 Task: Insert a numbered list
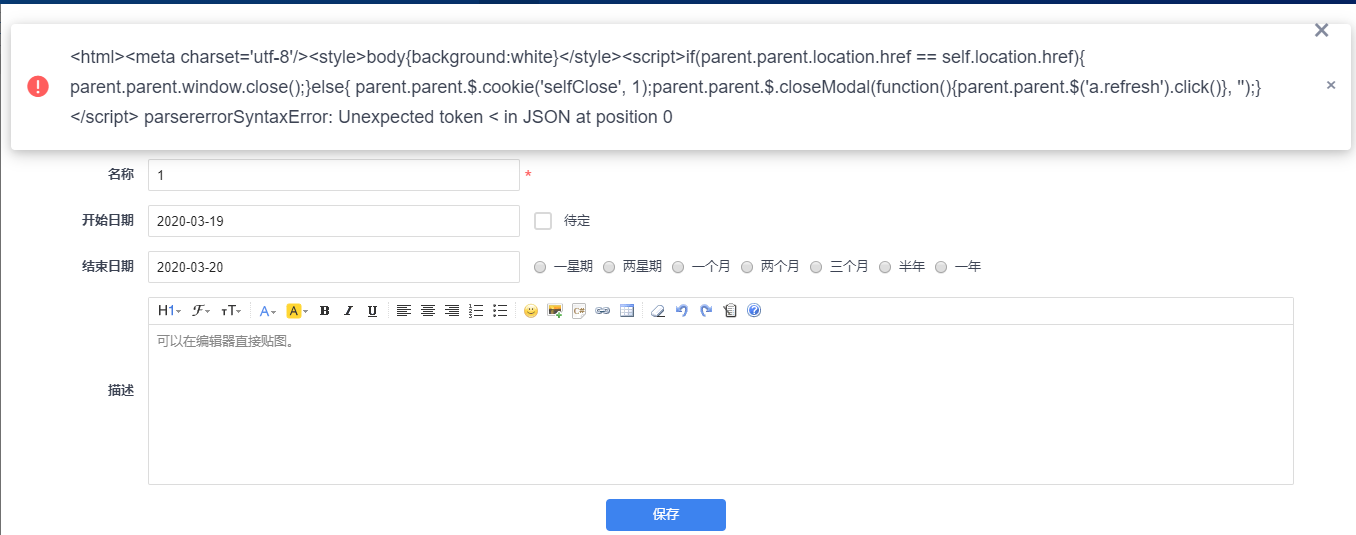tap(476, 311)
